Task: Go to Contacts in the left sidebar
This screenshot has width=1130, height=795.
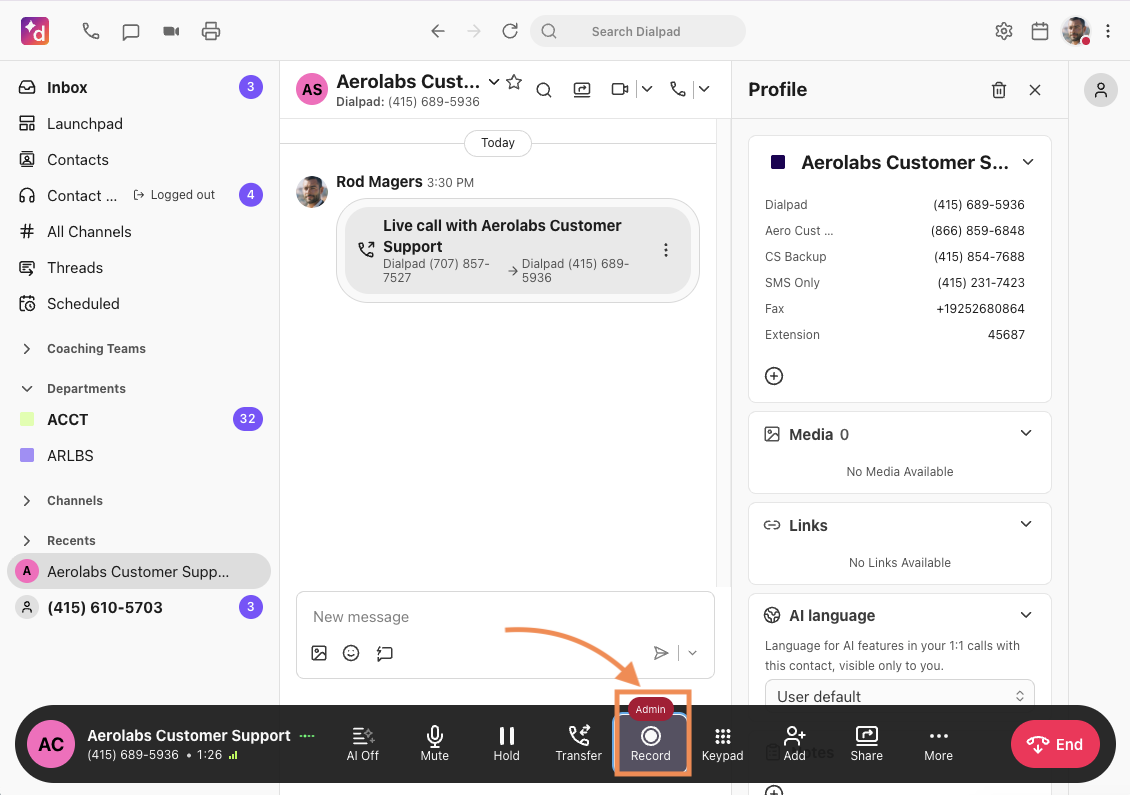Action: click(x=78, y=159)
